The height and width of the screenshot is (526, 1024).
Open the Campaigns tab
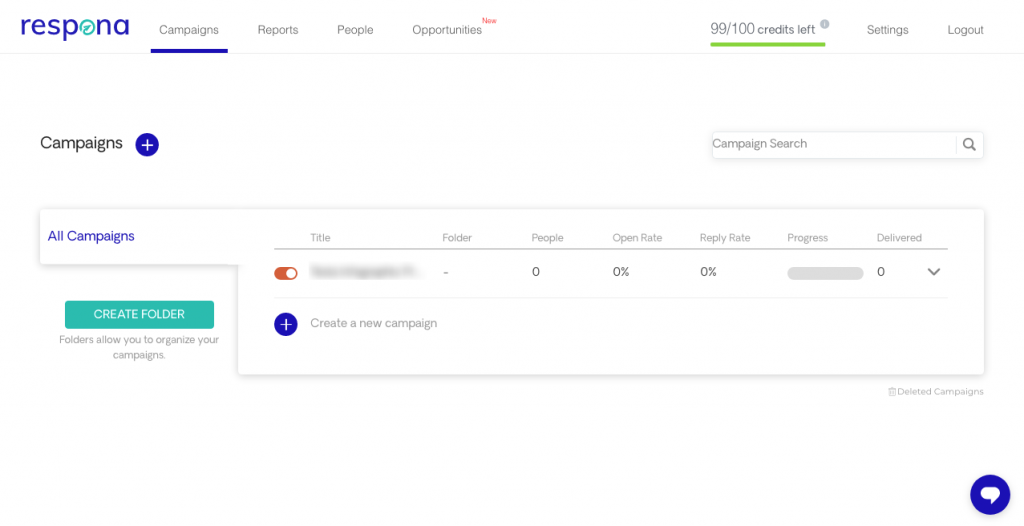pos(189,30)
